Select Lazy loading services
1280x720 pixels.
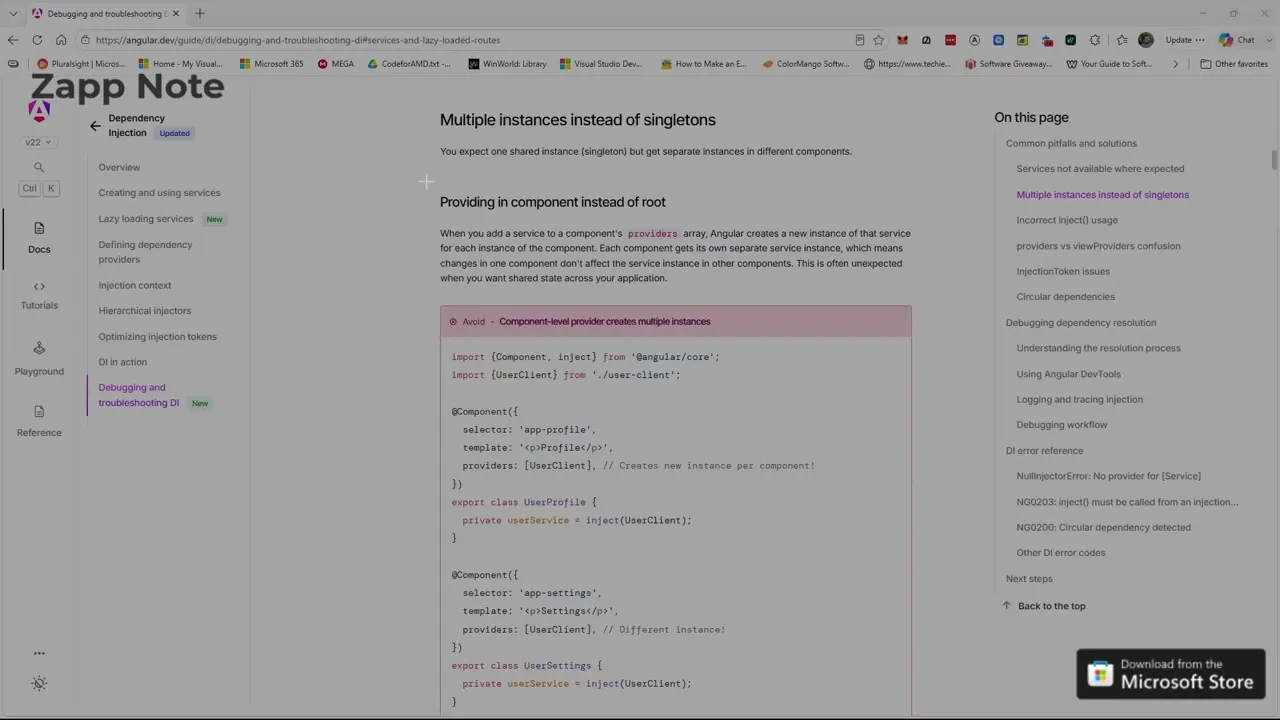tap(145, 219)
